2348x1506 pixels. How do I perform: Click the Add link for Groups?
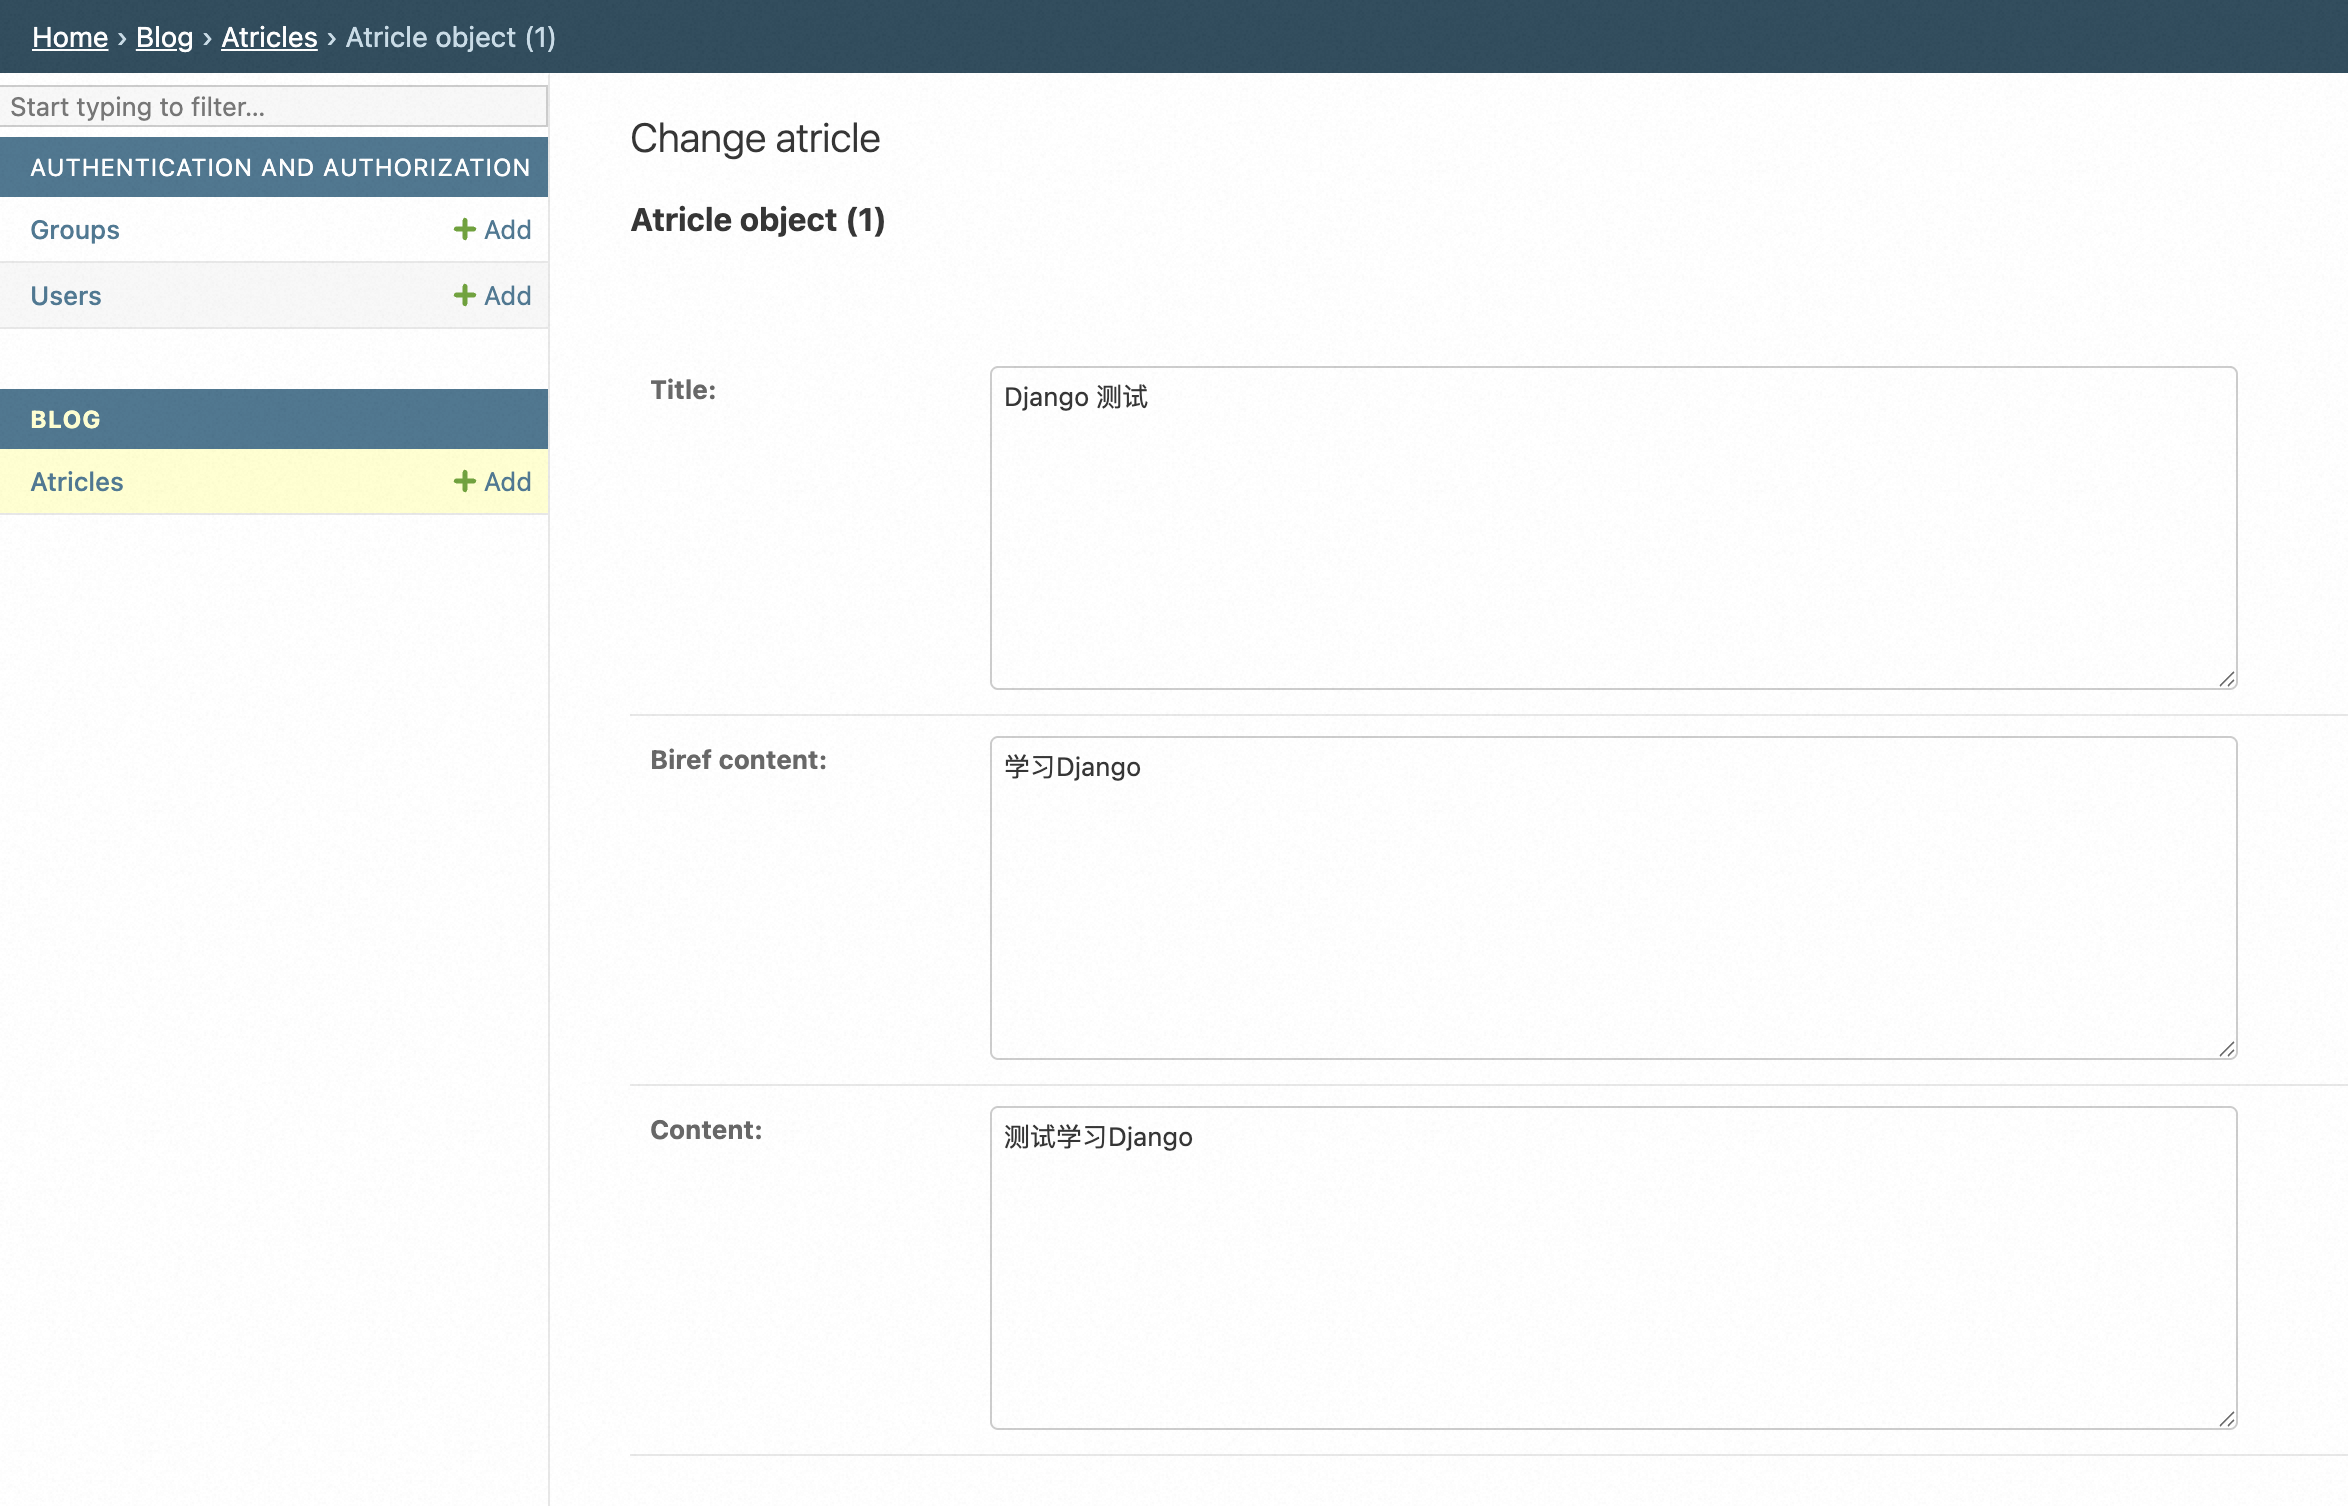tap(507, 230)
